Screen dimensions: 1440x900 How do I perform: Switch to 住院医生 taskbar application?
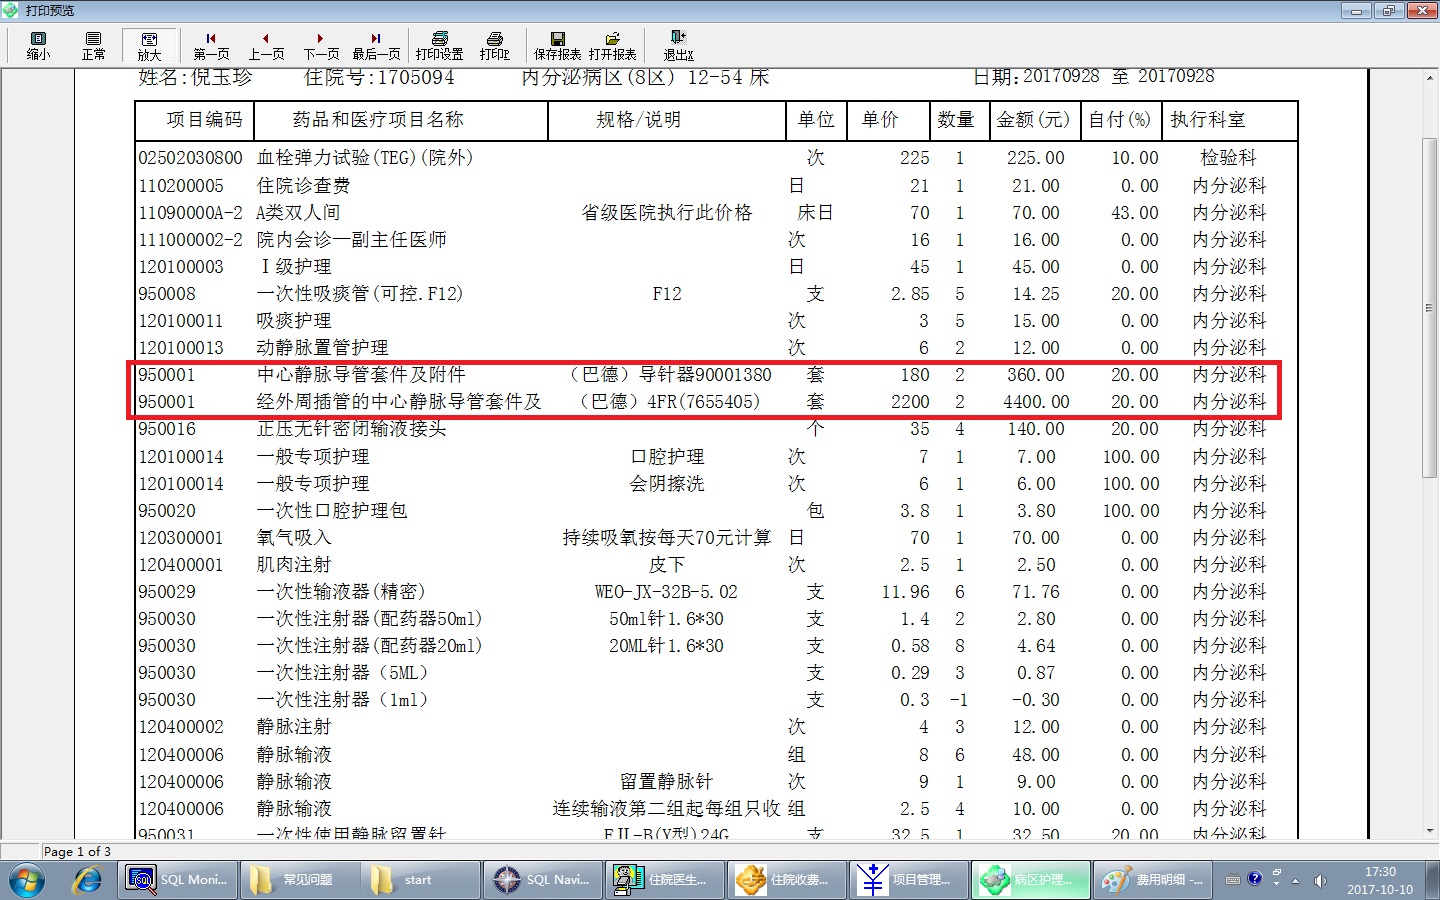pyautogui.click(x=667, y=880)
